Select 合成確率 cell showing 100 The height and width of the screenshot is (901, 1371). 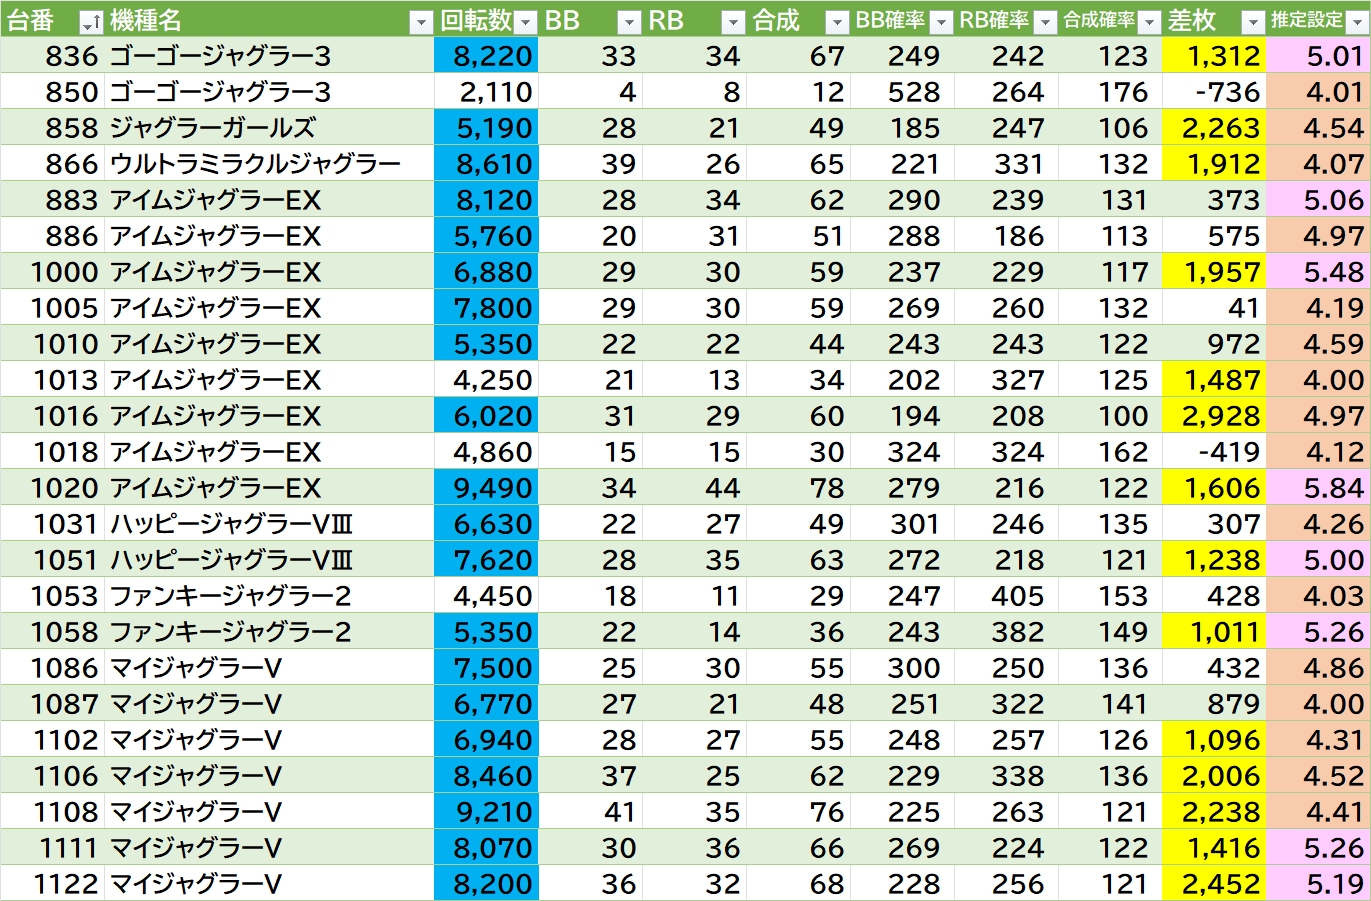pyautogui.click(x=1110, y=416)
